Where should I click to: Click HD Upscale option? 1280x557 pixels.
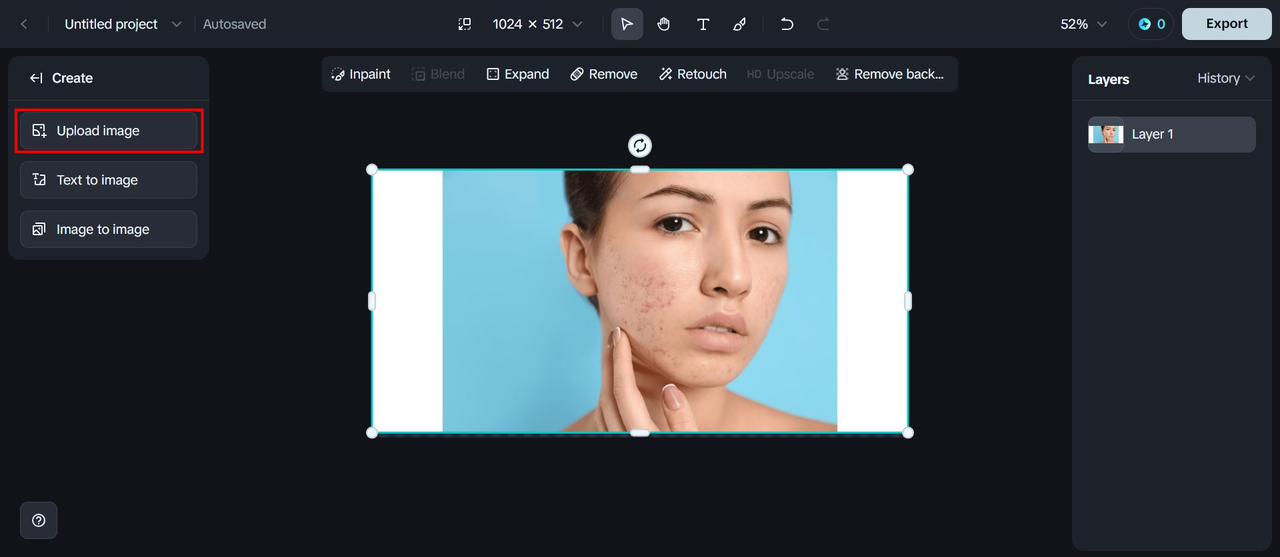(x=781, y=74)
